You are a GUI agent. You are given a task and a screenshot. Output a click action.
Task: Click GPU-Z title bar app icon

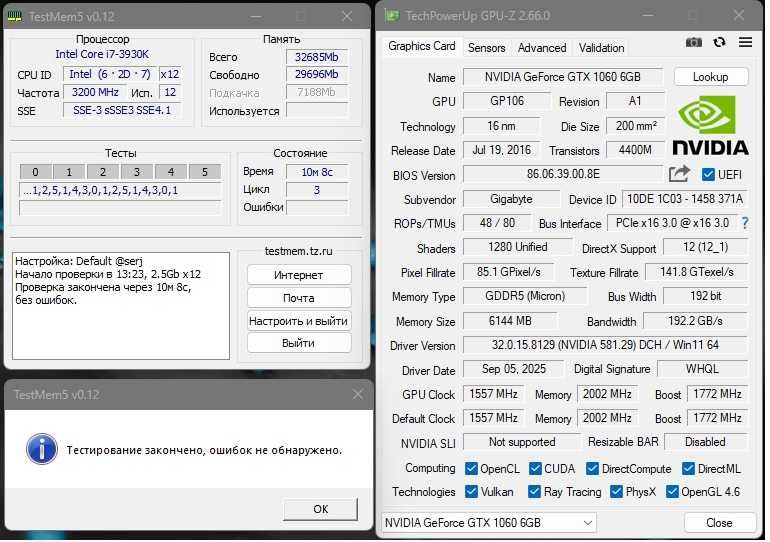[x=392, y=16]
